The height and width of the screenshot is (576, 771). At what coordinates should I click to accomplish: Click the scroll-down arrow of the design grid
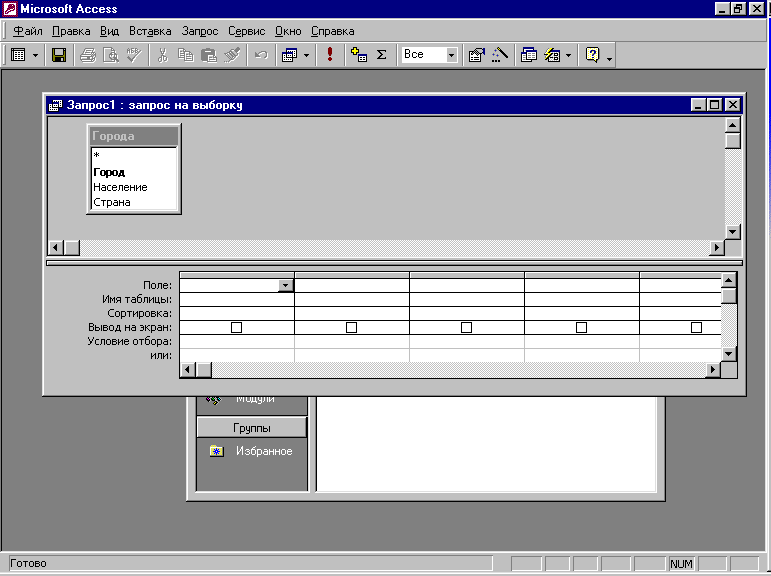tap(729, 354)
